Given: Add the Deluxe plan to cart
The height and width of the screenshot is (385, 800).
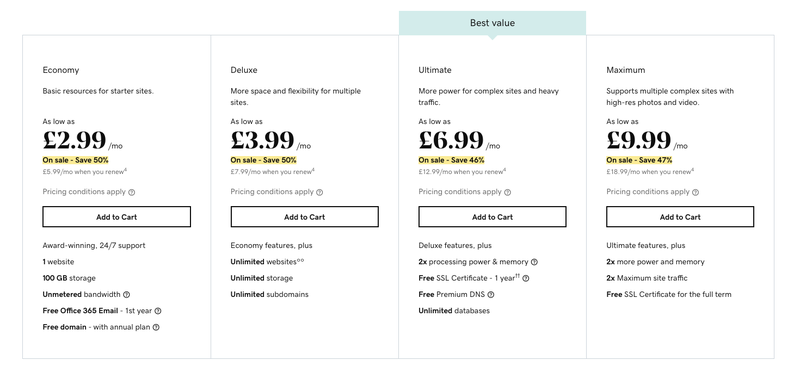Looking at the screenshot, I should point(305,217).
